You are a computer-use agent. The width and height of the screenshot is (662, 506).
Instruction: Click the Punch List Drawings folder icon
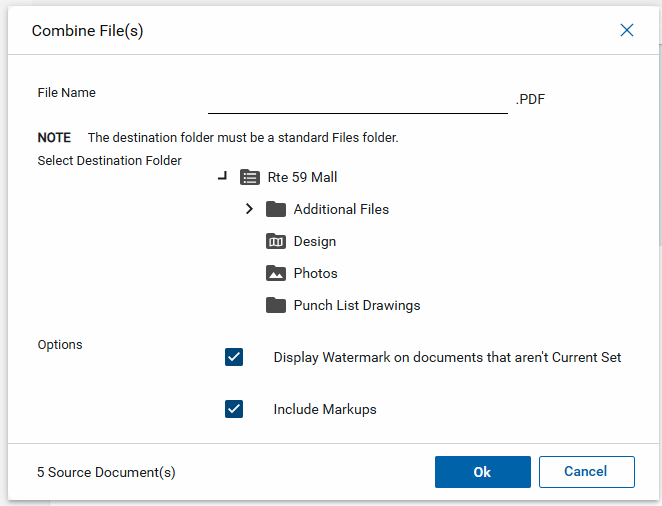(x=276, y=305)
